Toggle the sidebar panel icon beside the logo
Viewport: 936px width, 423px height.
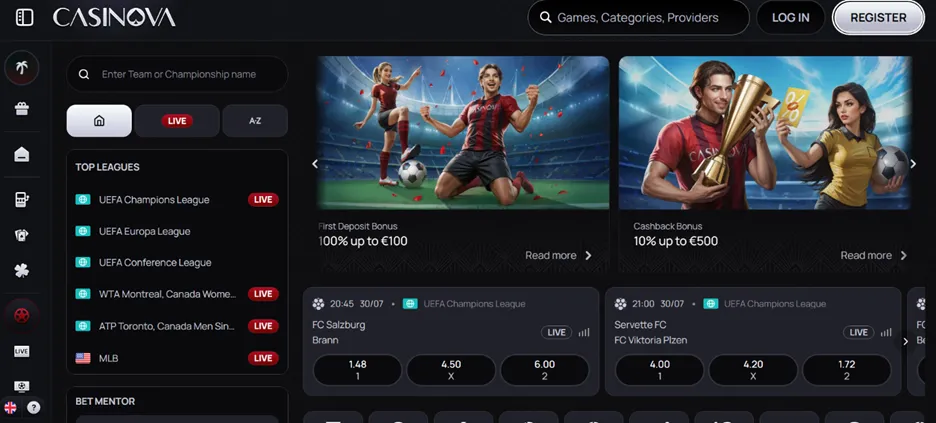point(24,17)
